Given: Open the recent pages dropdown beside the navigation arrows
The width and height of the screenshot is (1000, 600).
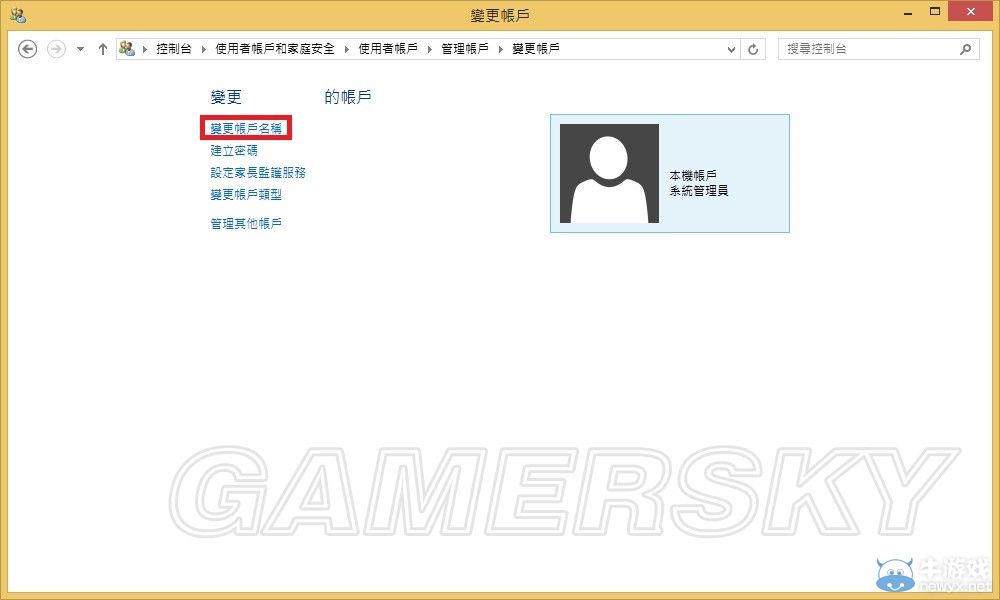Looking at the screenshot, I should 79,48.
